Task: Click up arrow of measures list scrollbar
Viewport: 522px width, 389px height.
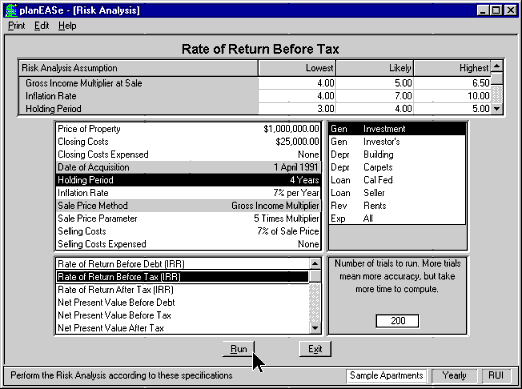Action: [315, 264]
